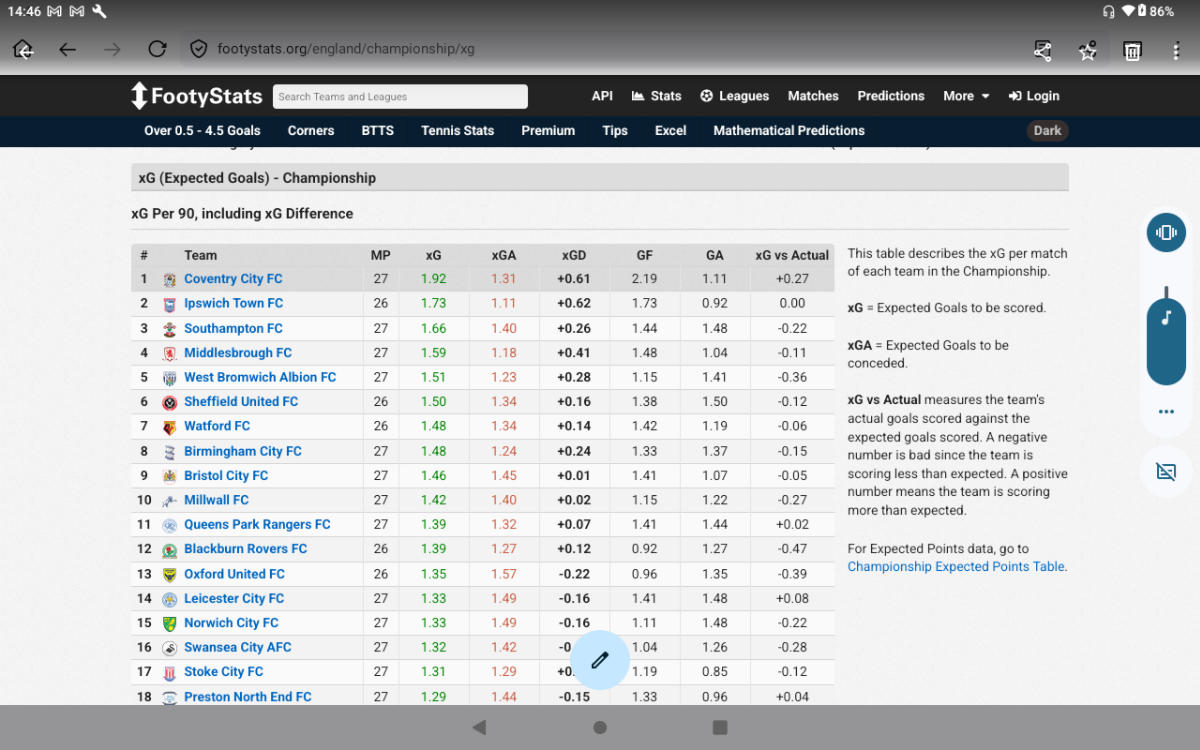Toggle live captions off icon
Screen dimensions: 1200x750
click(1166, 472)
